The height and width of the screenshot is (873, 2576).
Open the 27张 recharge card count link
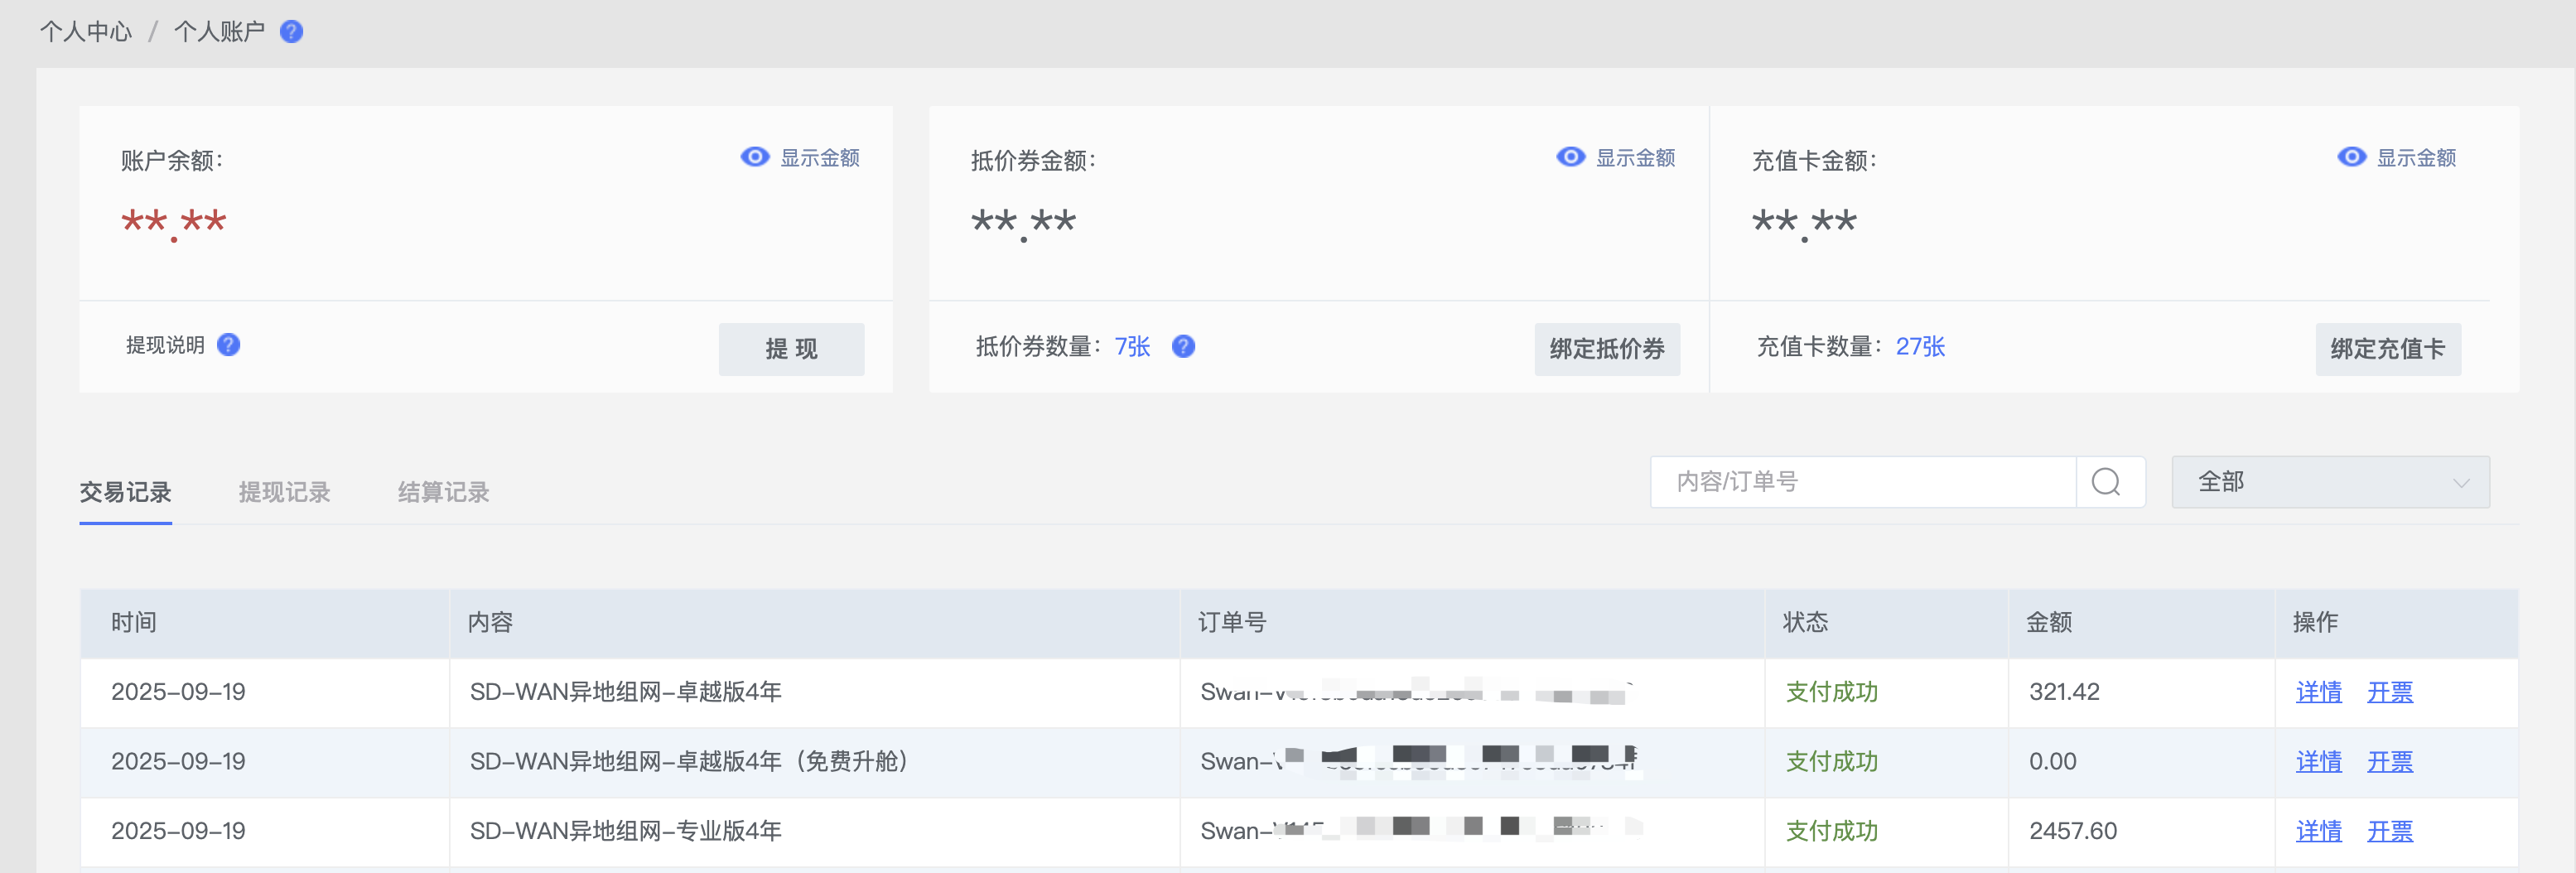[x=1919, y=347]
